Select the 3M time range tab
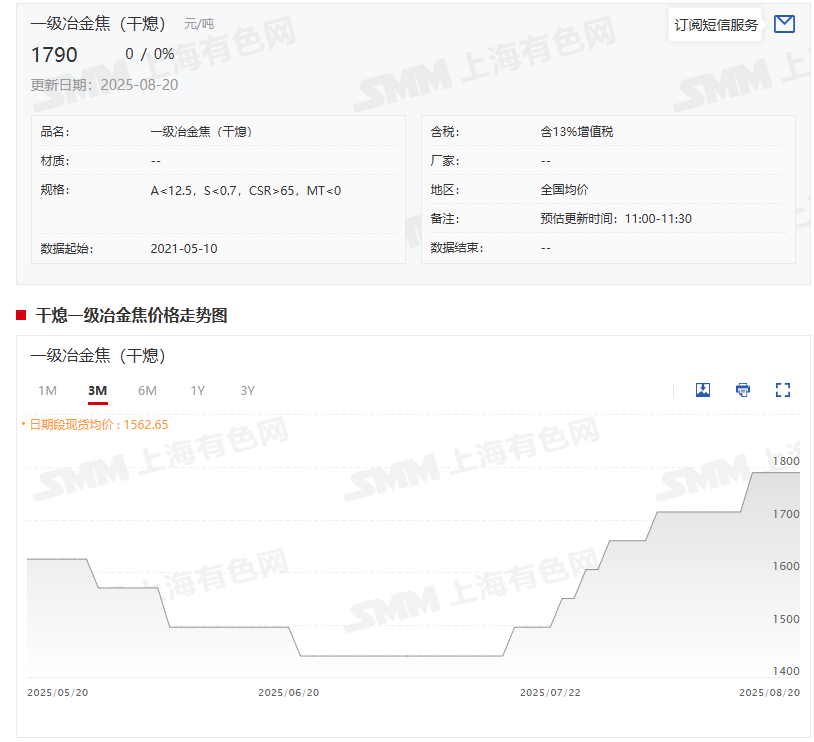 97,391
